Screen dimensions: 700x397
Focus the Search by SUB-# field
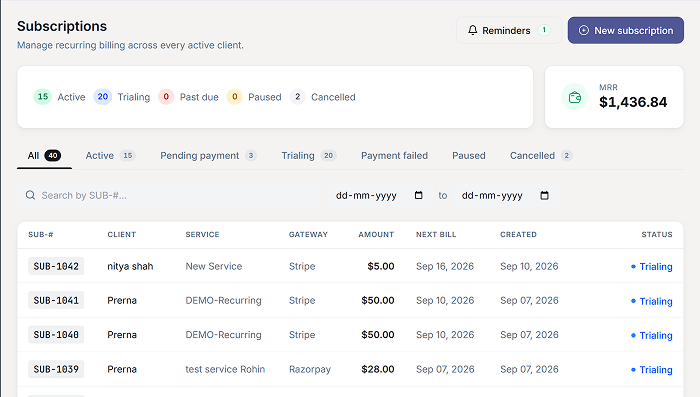coord(168,195)
